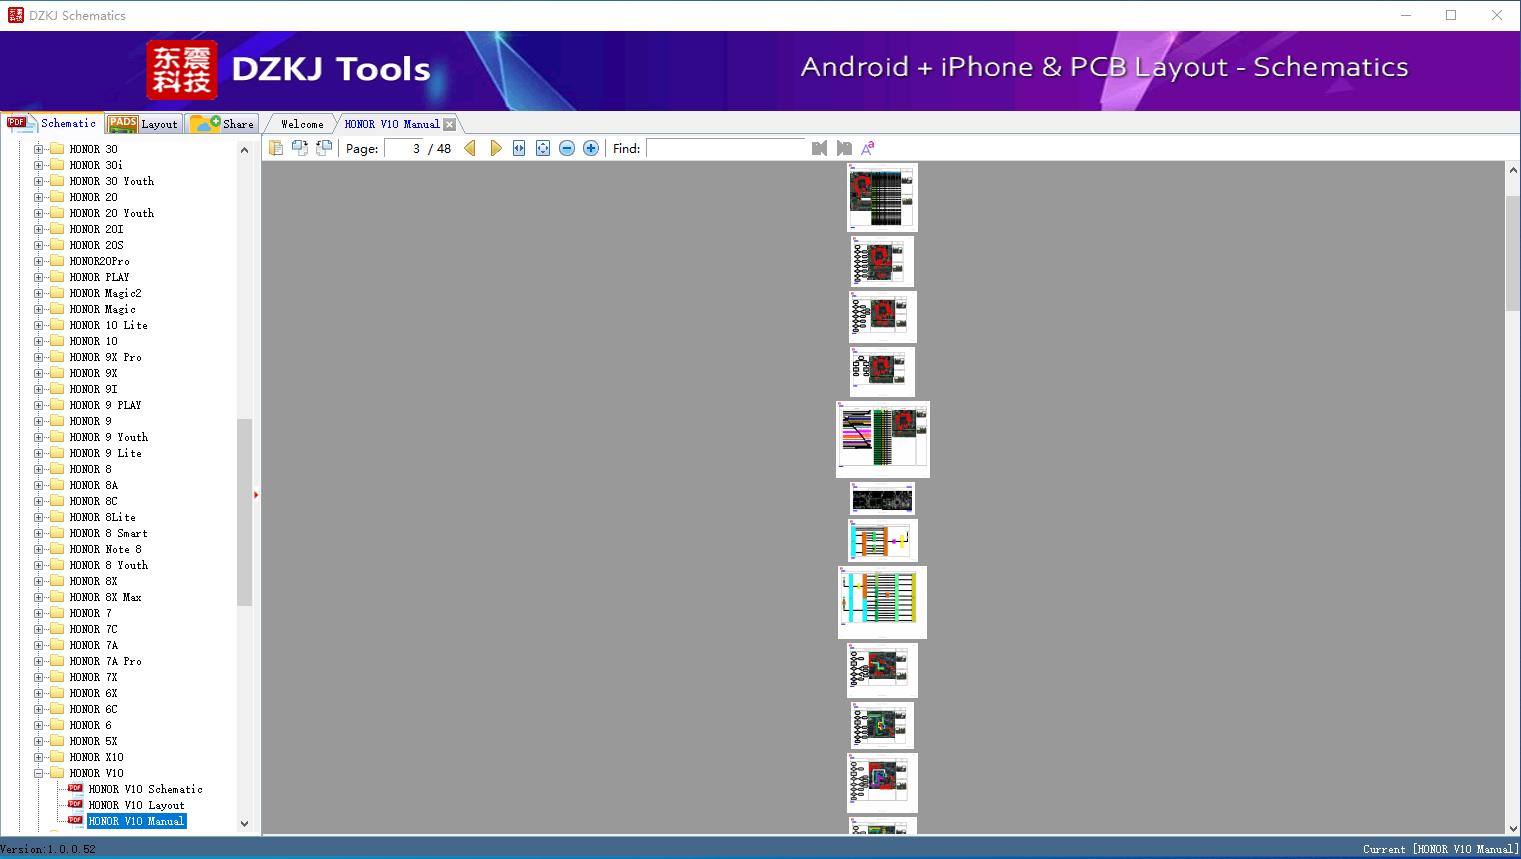Image resolution: width=1521 pixels, height=859 pixels.
Task: Select the HONOR V10 Manual document tab
Action: [392, 124]
